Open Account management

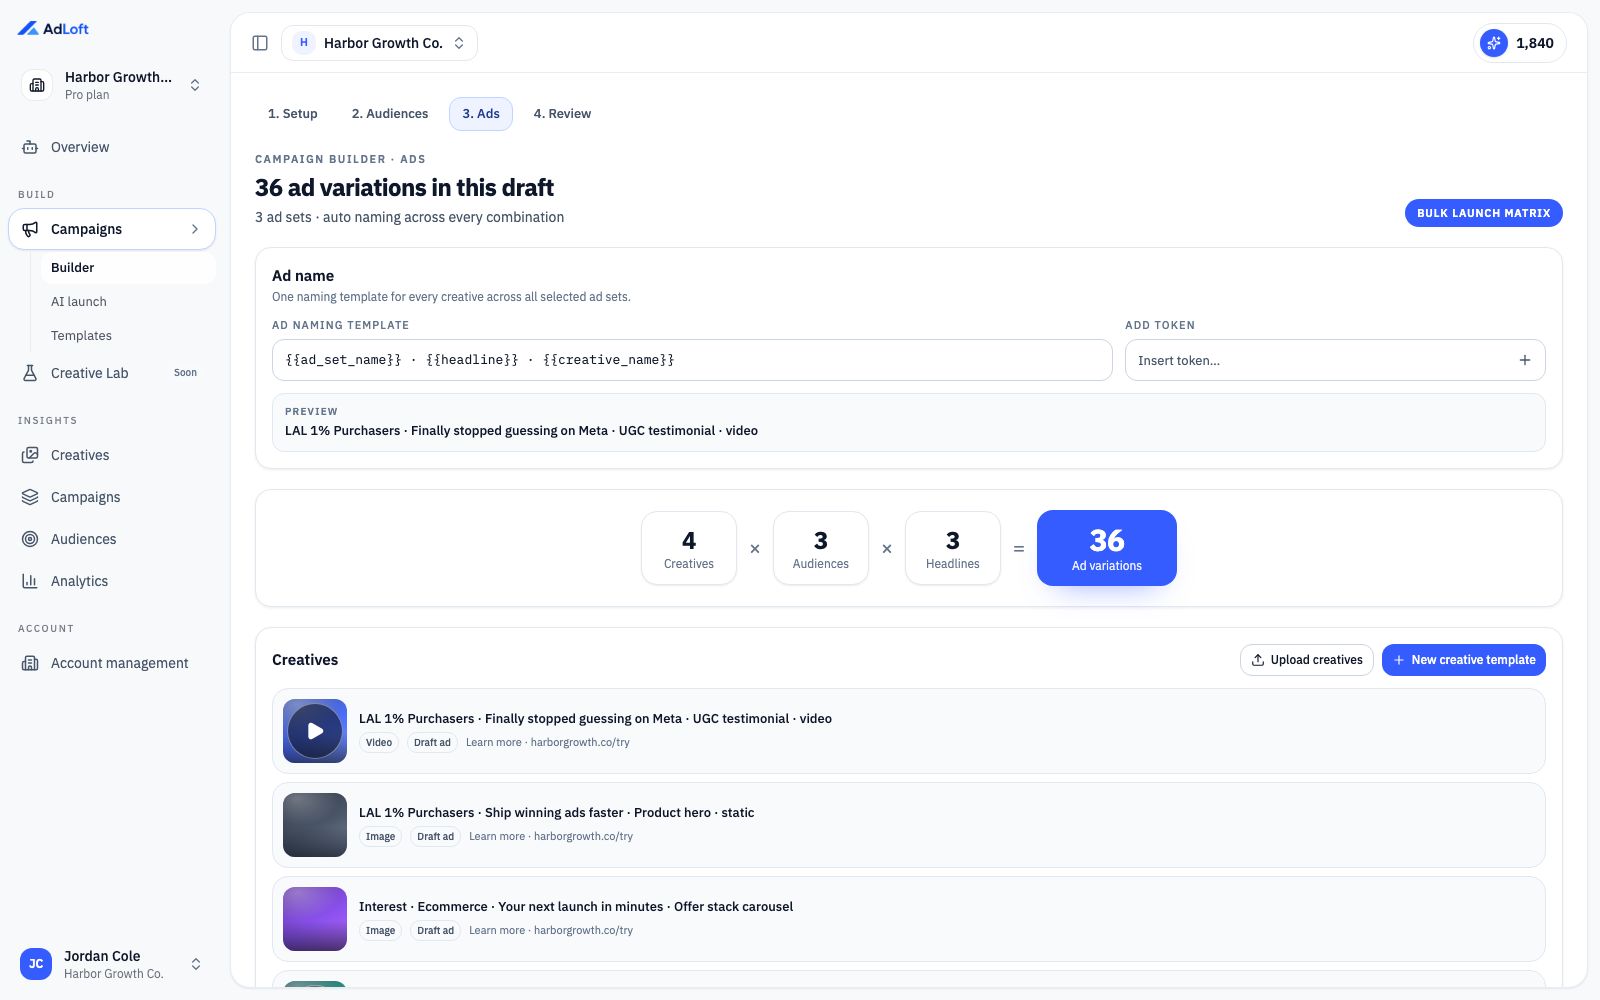112,663
